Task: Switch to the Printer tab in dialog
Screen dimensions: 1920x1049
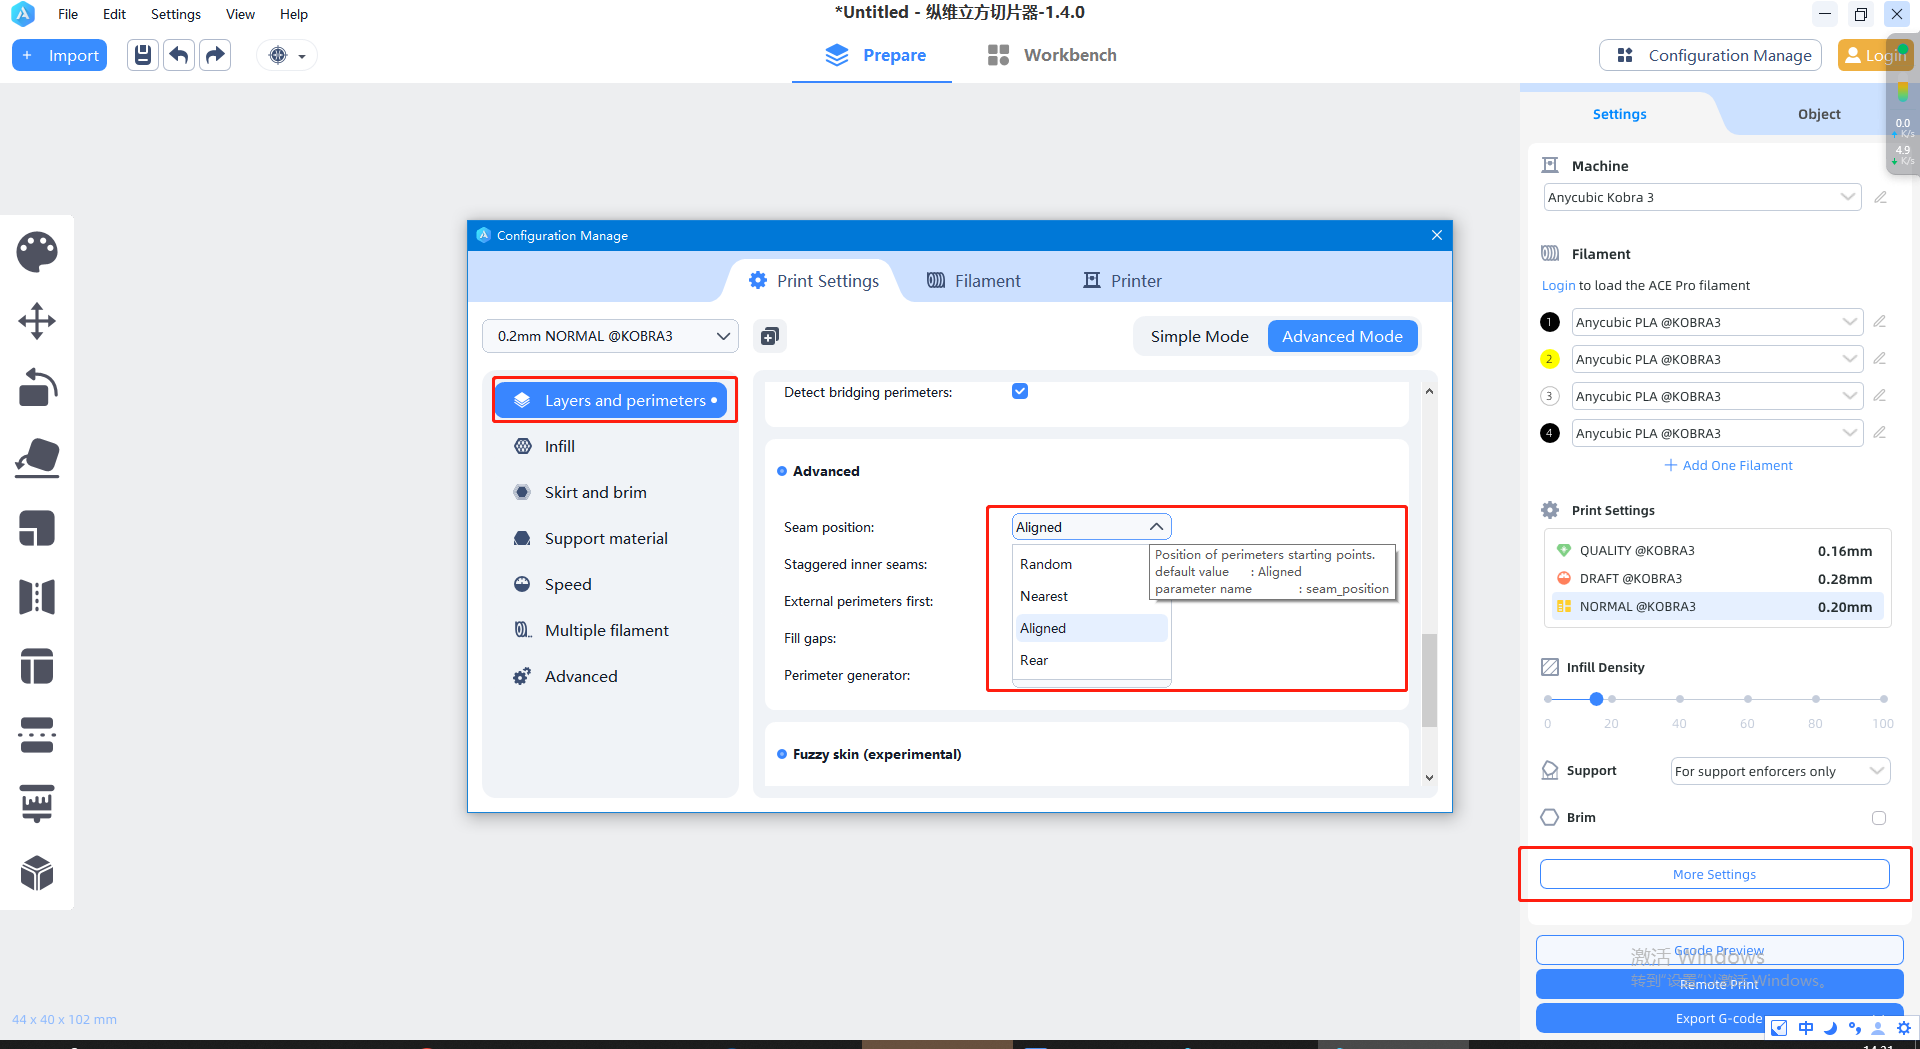Action: point(1123,281)
